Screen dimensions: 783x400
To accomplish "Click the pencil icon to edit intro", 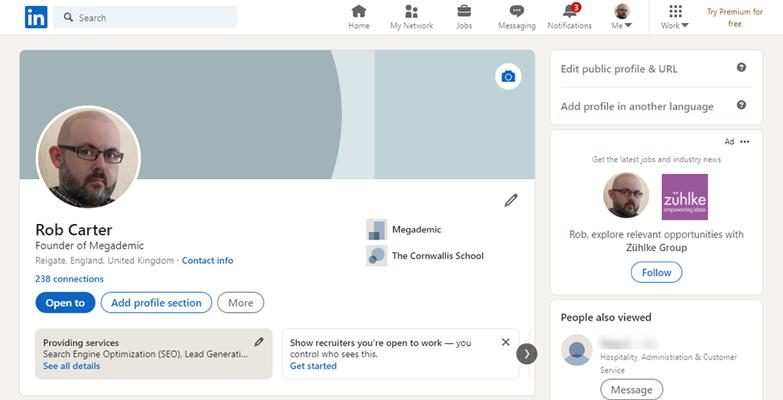I will point(511,200).
